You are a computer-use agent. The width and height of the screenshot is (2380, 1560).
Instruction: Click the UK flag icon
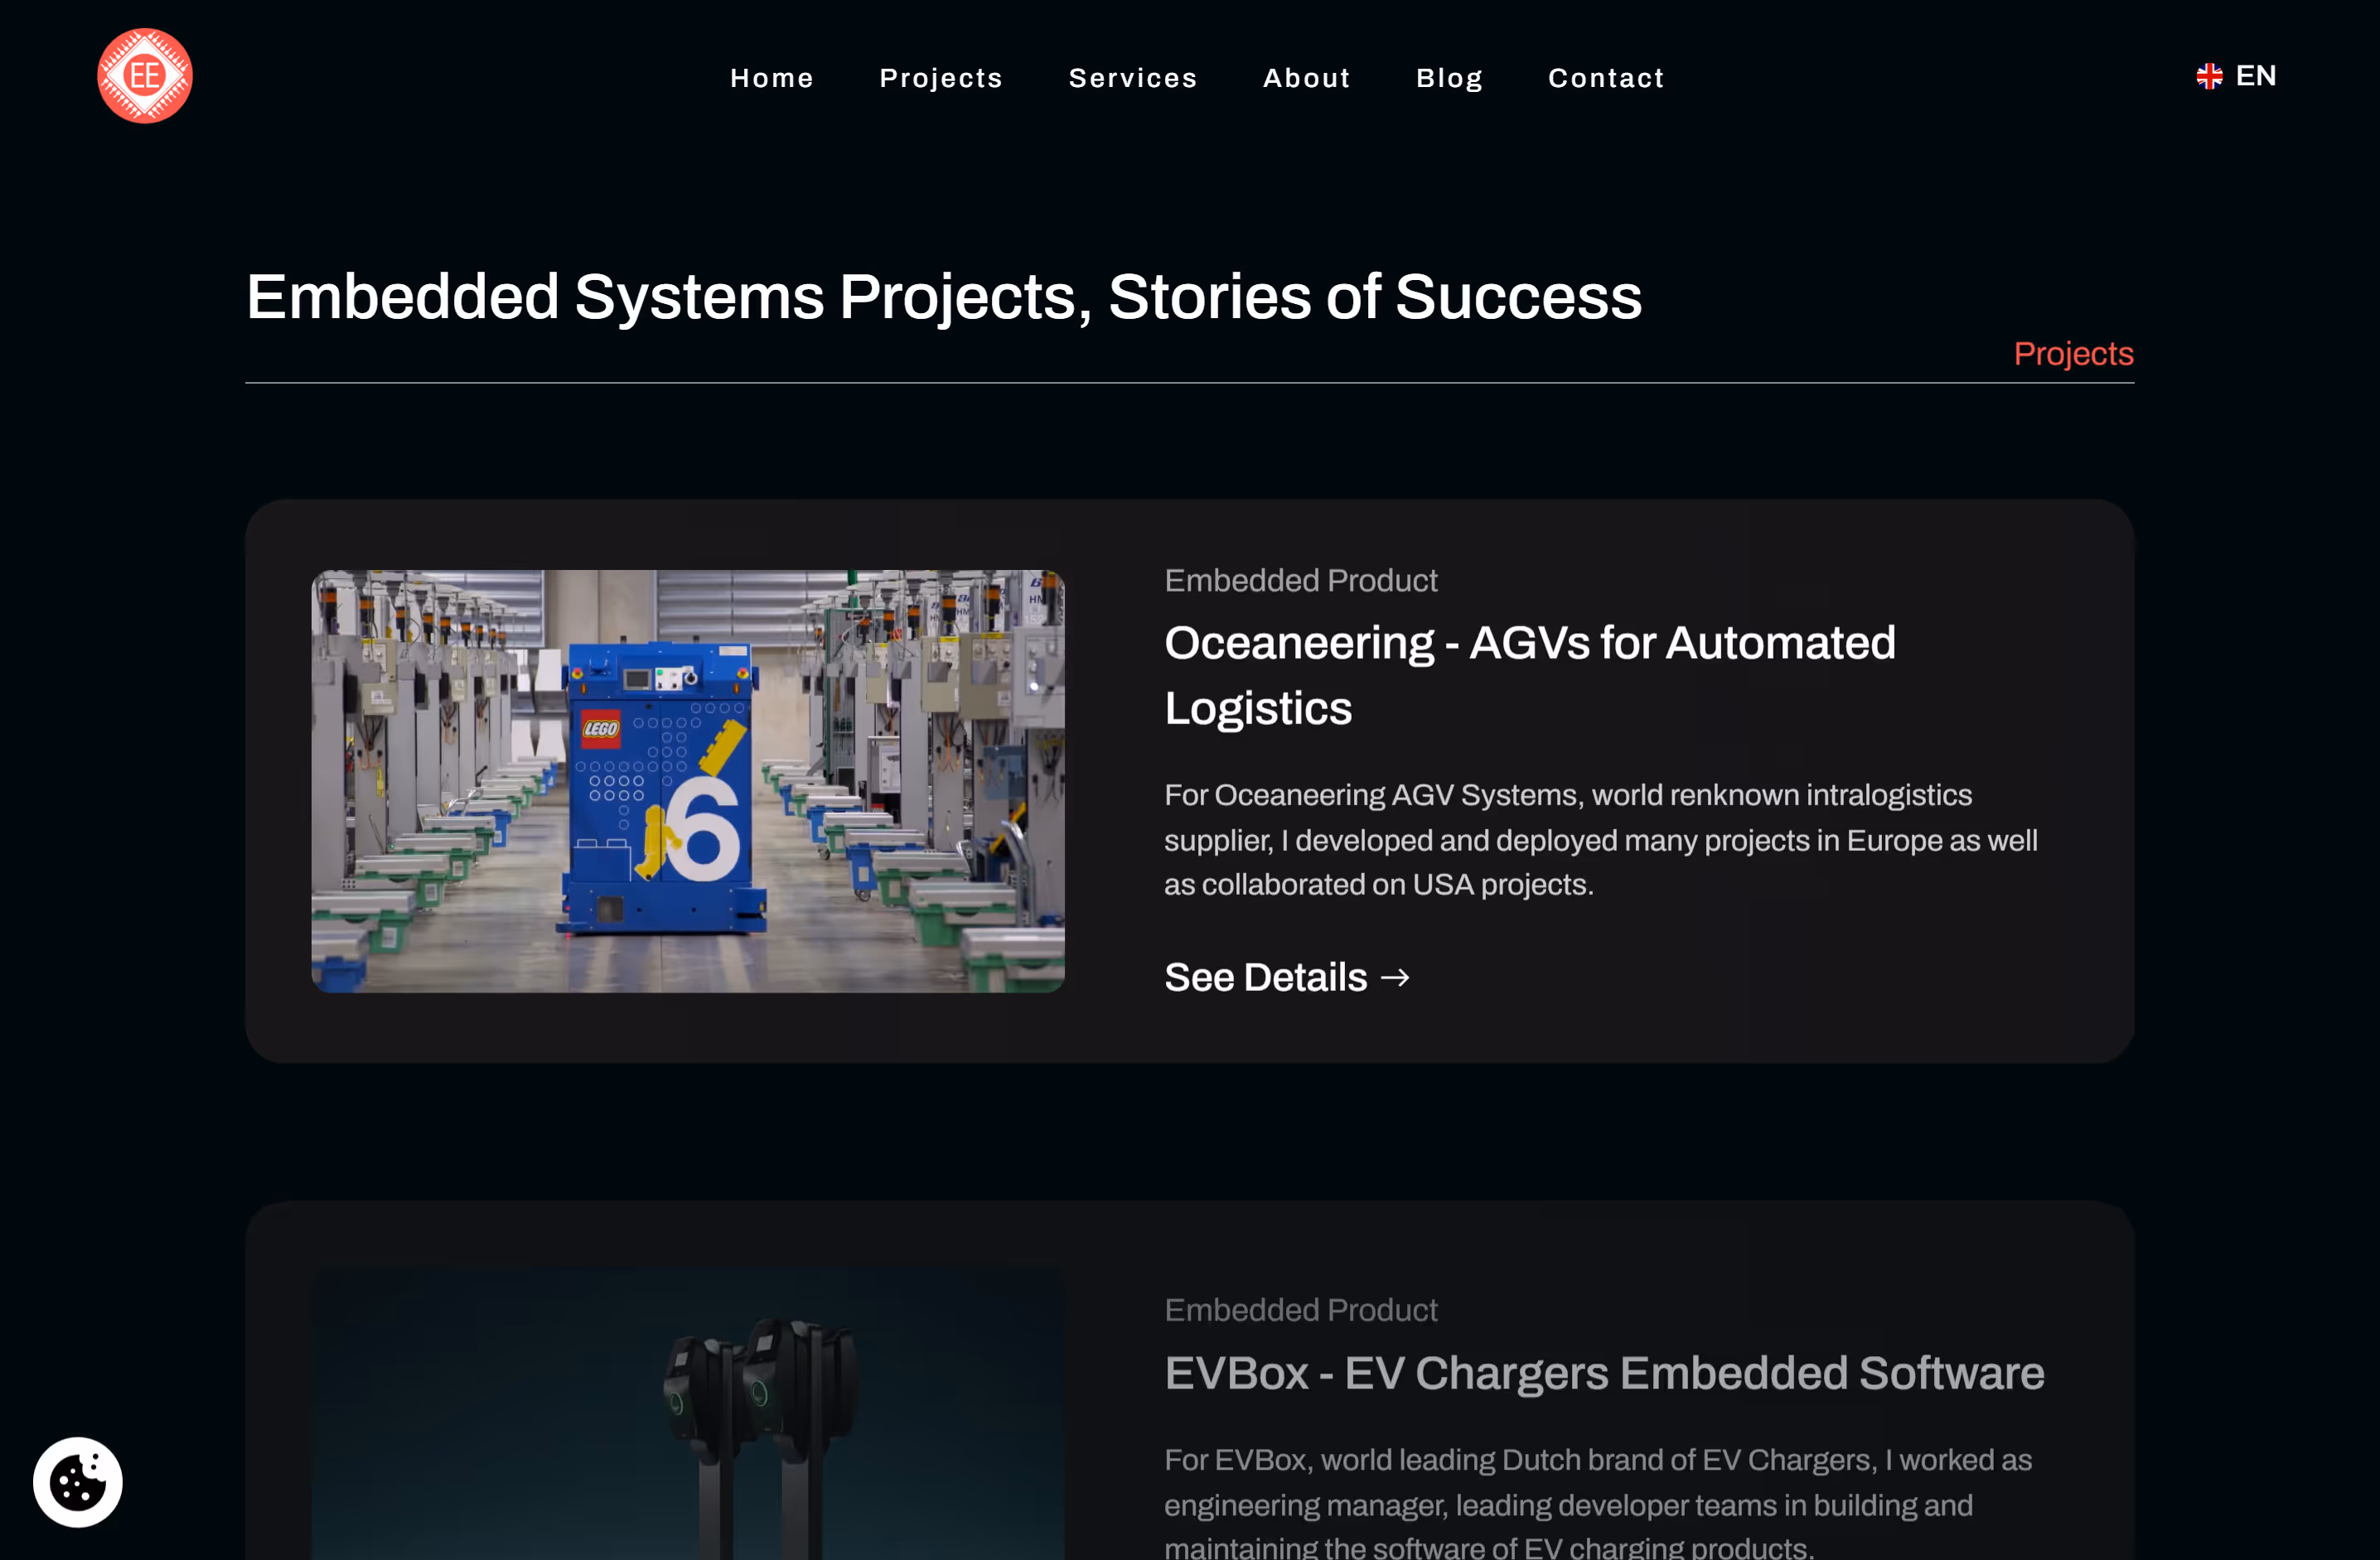(x=2209, y=76)
